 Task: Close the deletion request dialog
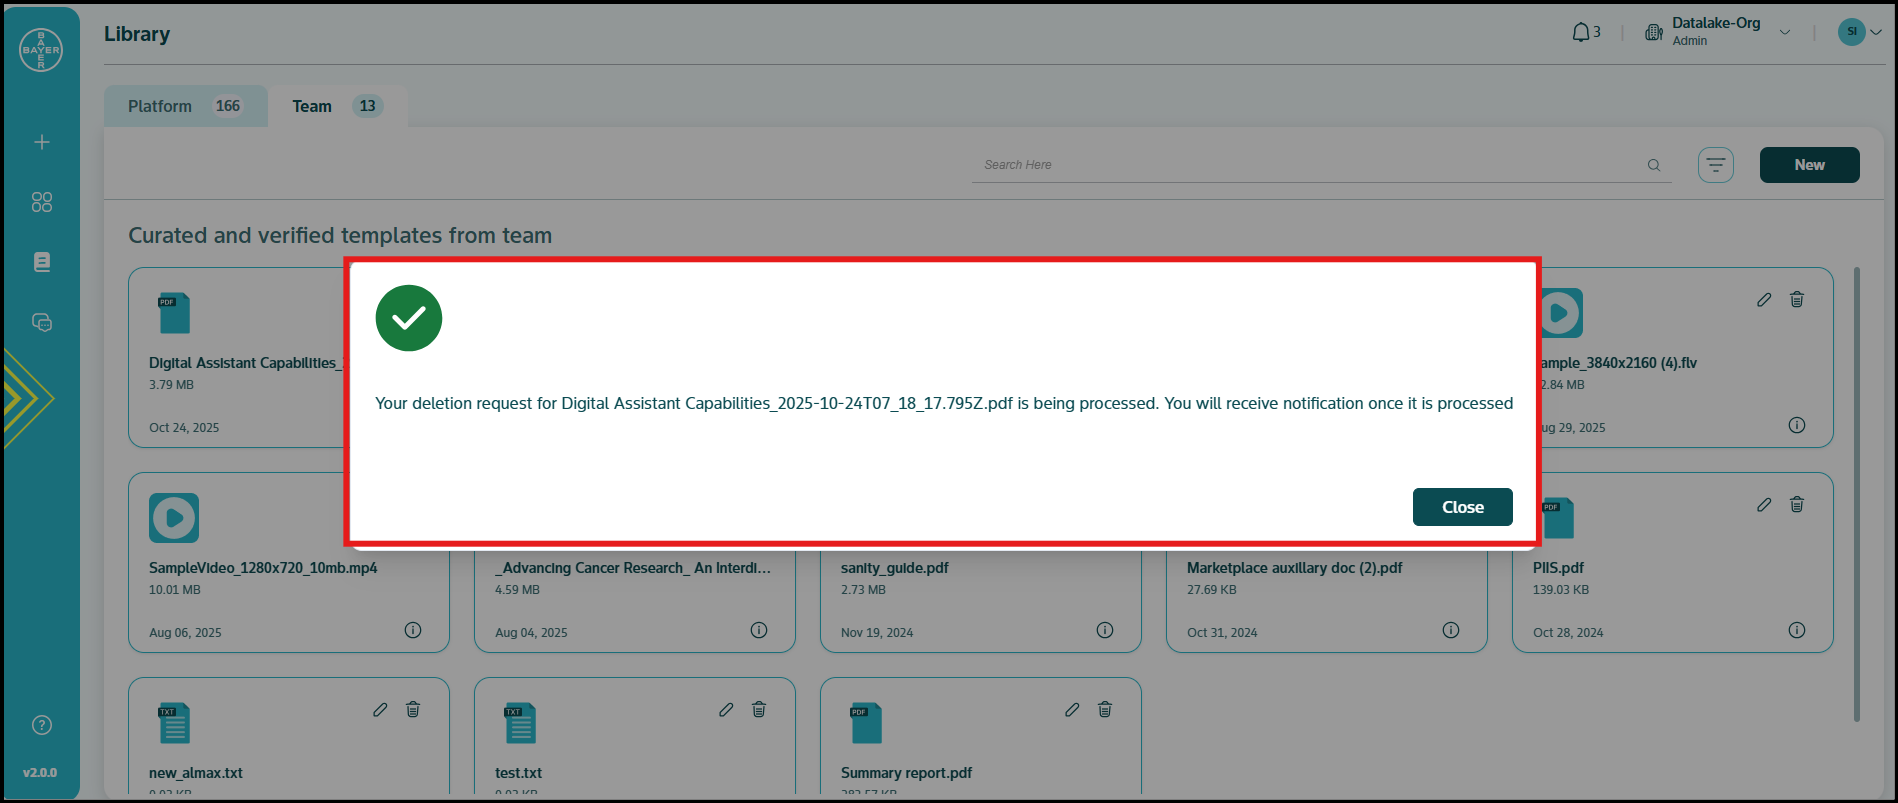(1462, 507)
